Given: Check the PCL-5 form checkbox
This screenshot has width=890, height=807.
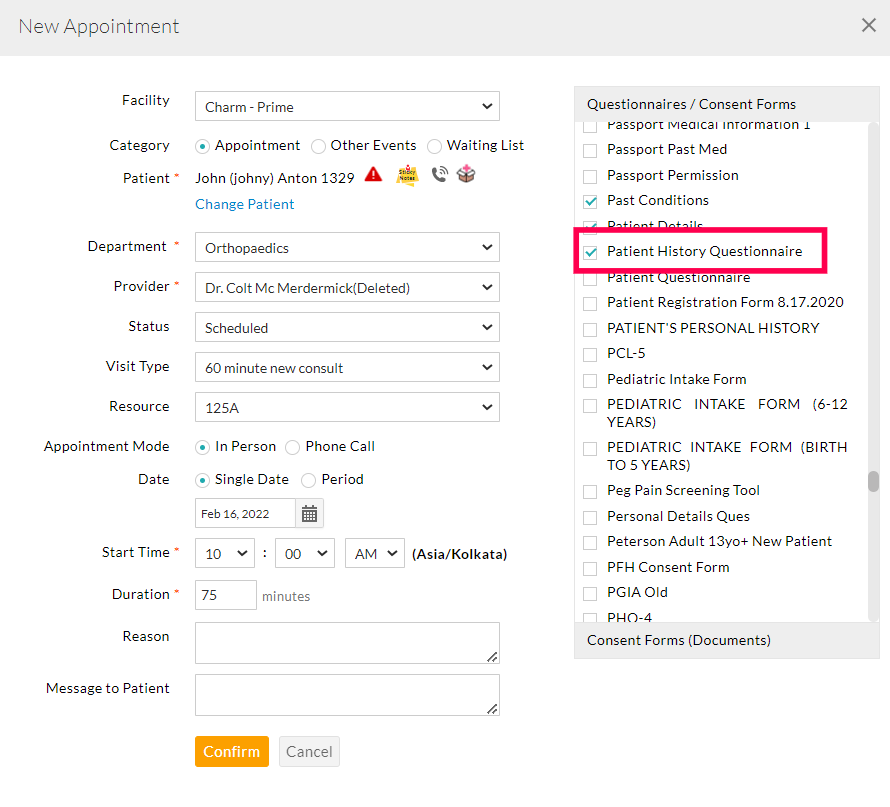Looking at the screenshot, I should point(590,354).
